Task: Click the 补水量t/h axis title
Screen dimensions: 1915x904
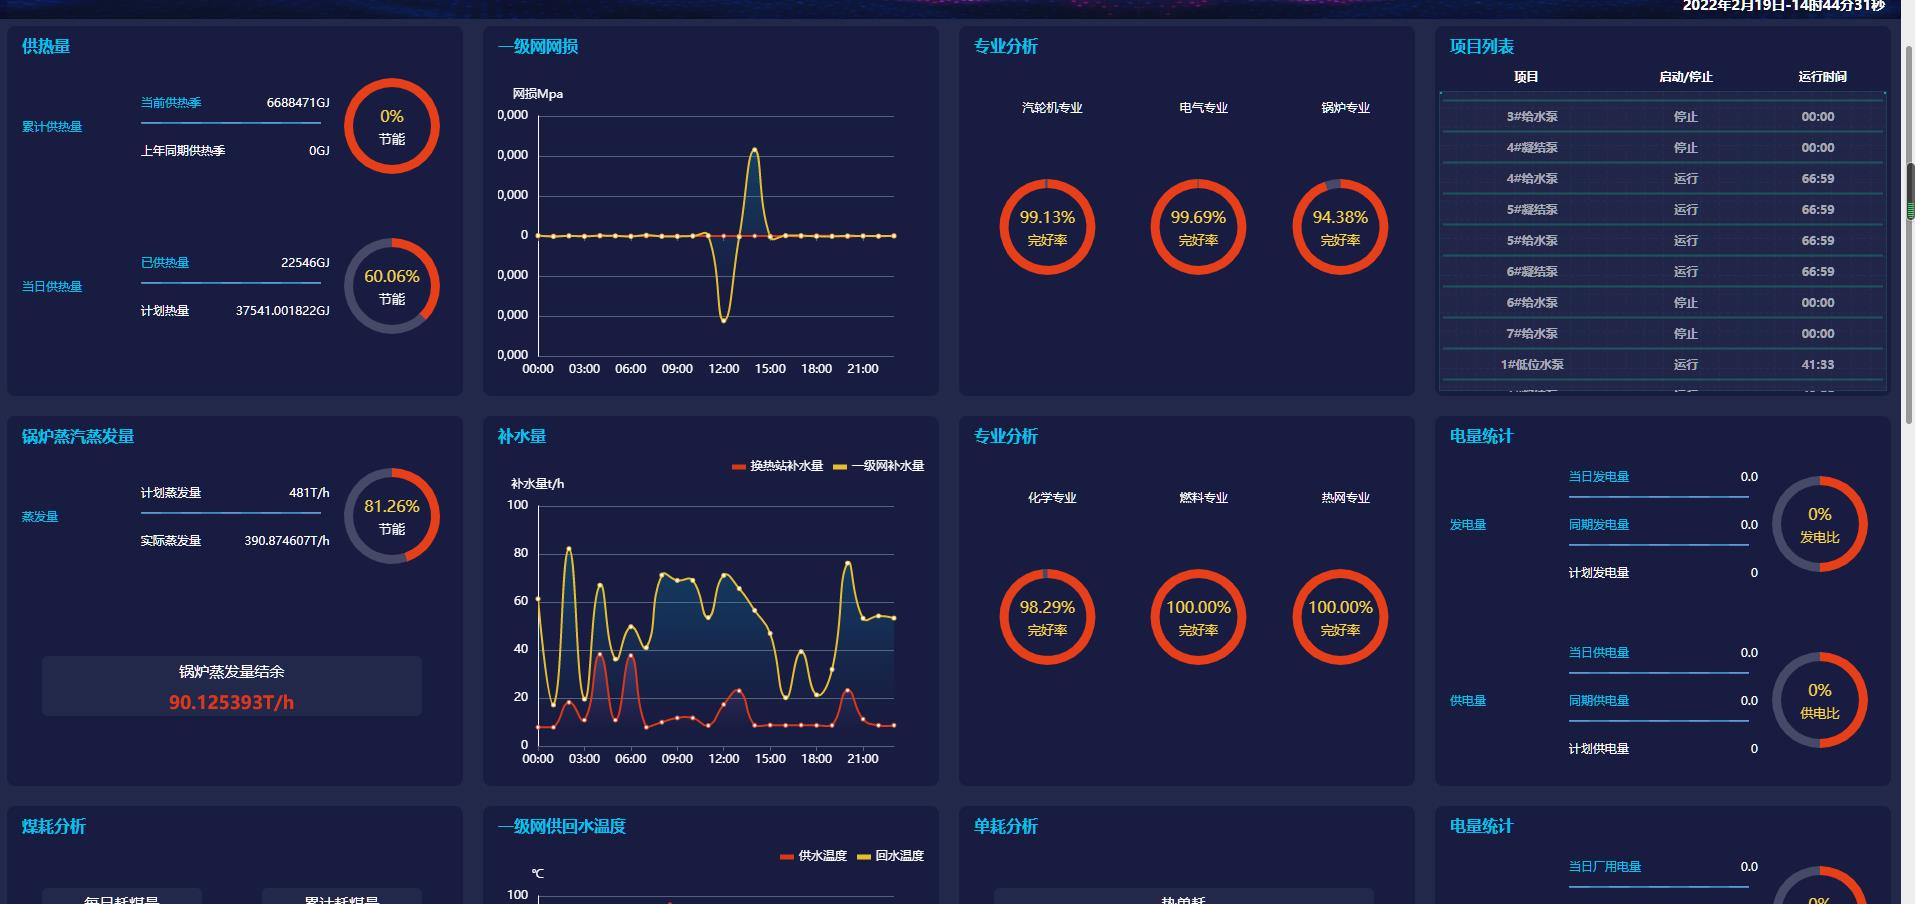Action: 538,484
